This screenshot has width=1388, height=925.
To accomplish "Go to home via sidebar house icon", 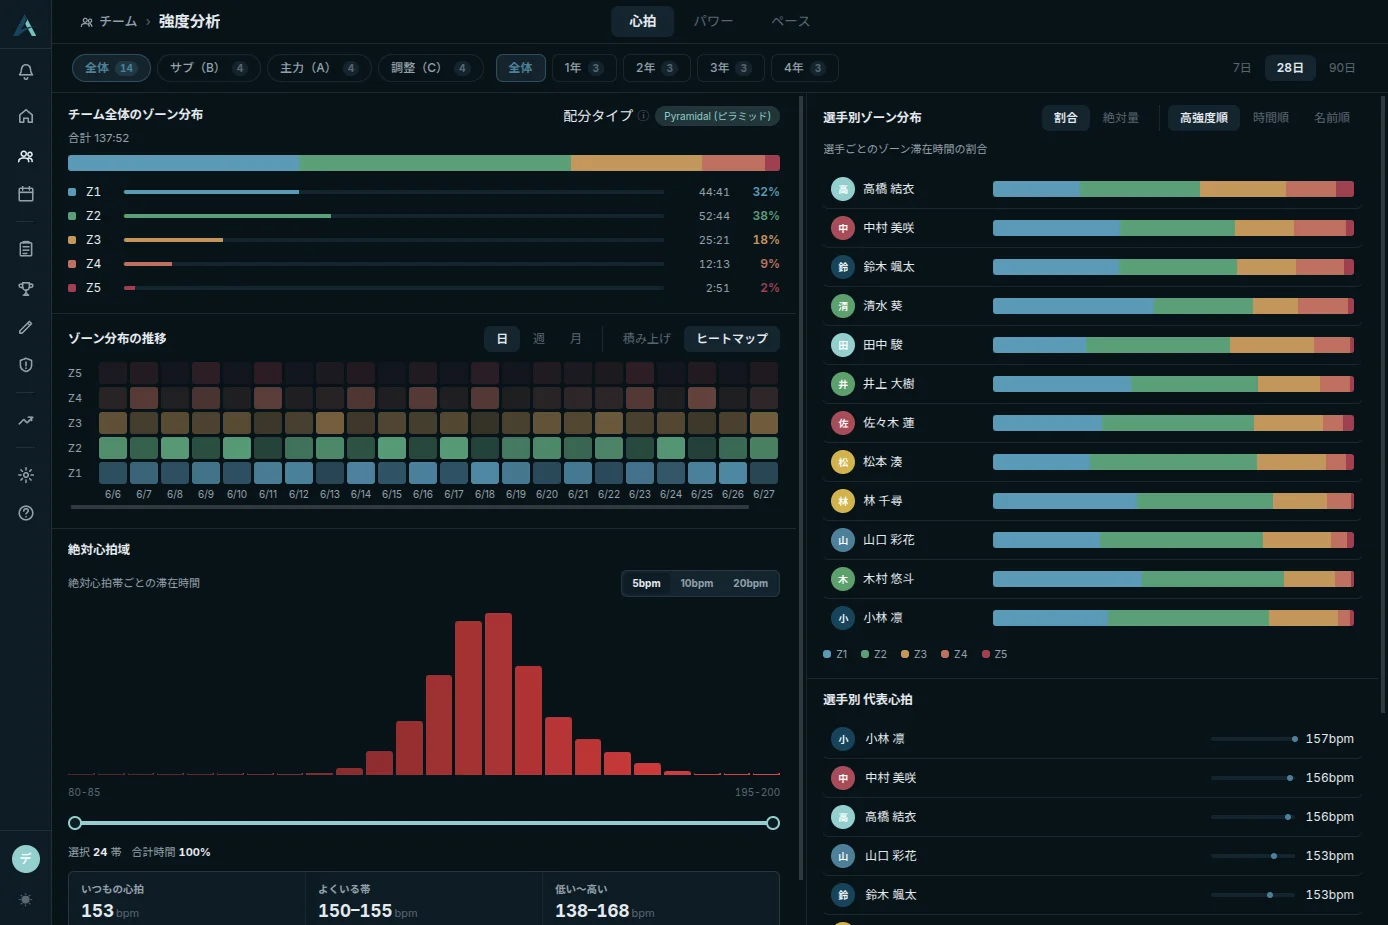I will (x=26, y=117).
